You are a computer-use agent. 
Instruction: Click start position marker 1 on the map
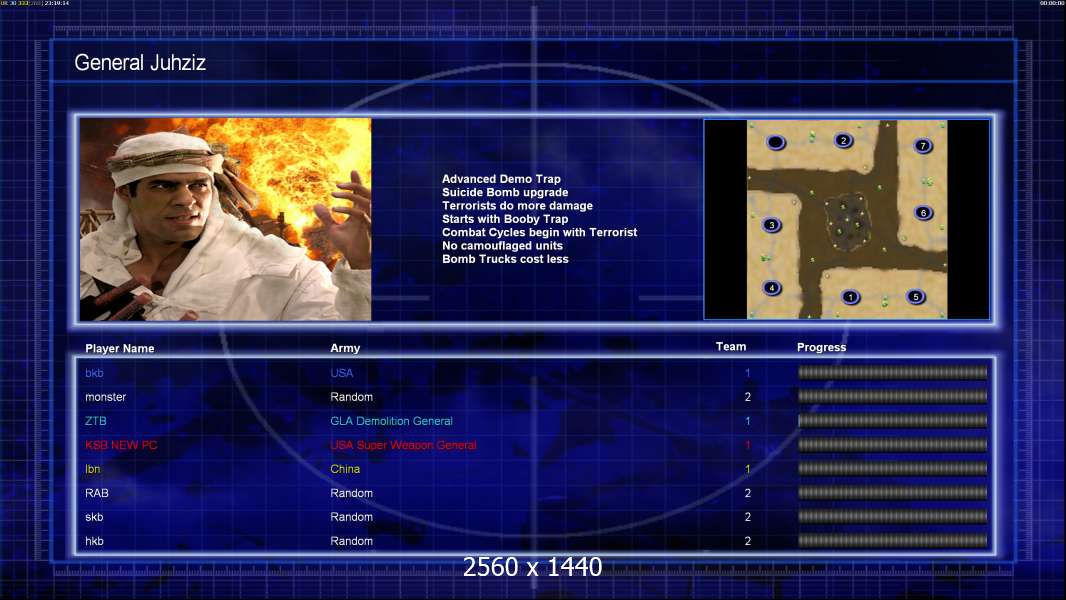click(x=850, y=297)
